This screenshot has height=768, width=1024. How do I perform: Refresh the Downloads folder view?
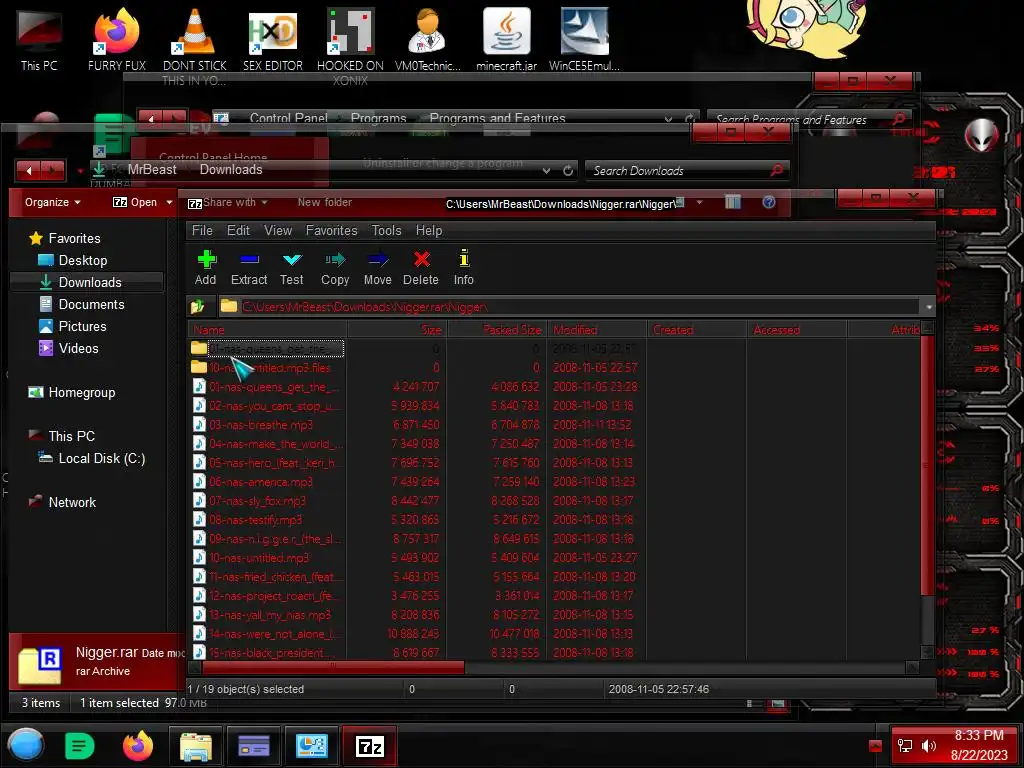568,170
